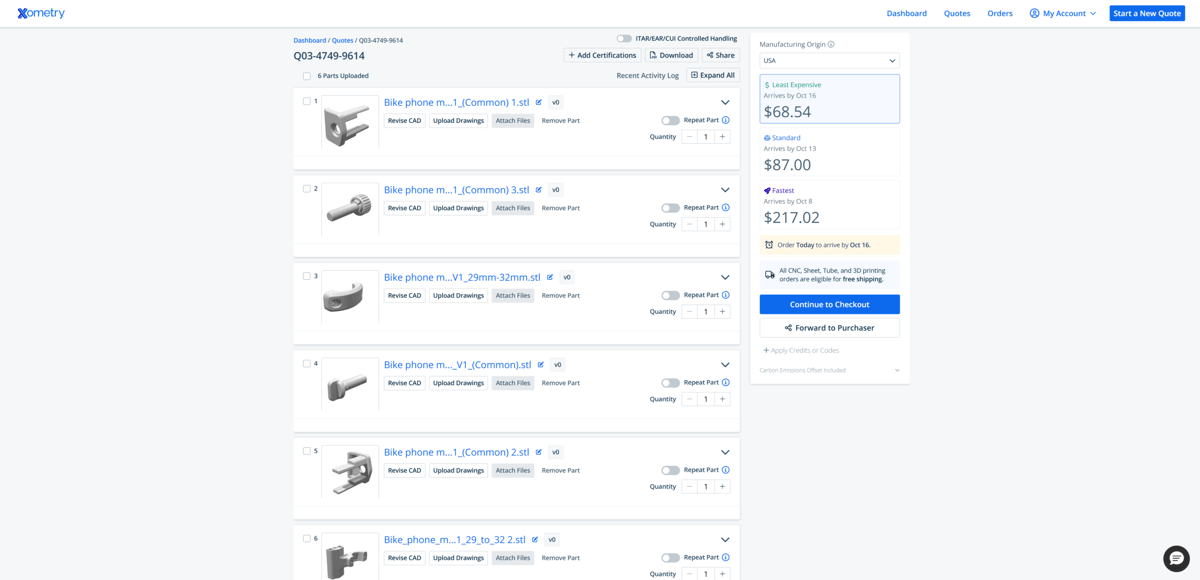Click edit pencil icon for Common 3.stl
Image resolution: width=1200 pixels, height=580 pixels.
(539, 190)
